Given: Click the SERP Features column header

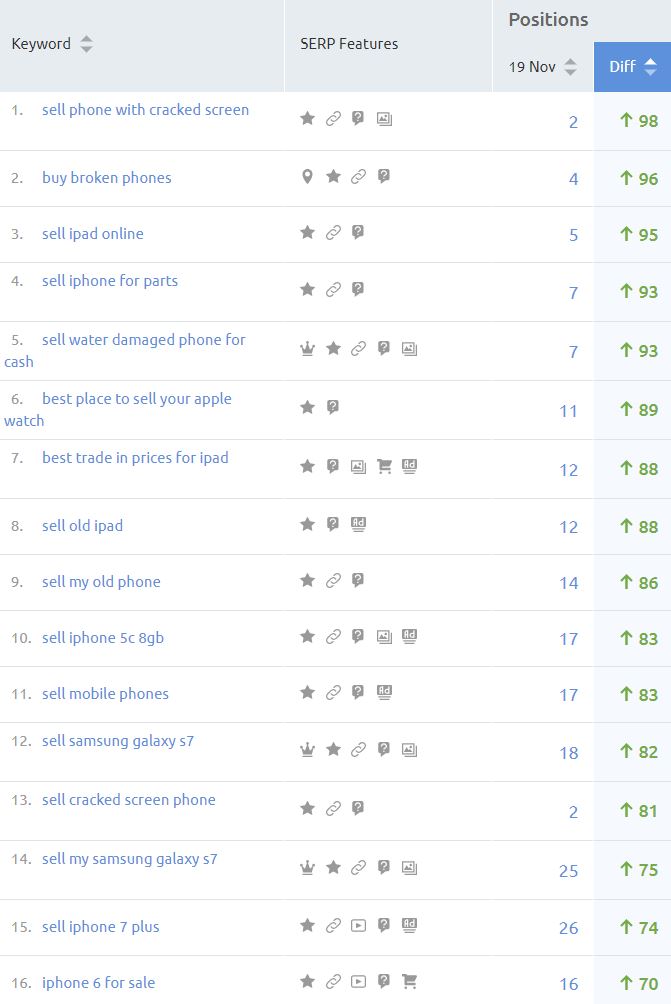Looking at the screenshot, I should click(x=349, y=44).
